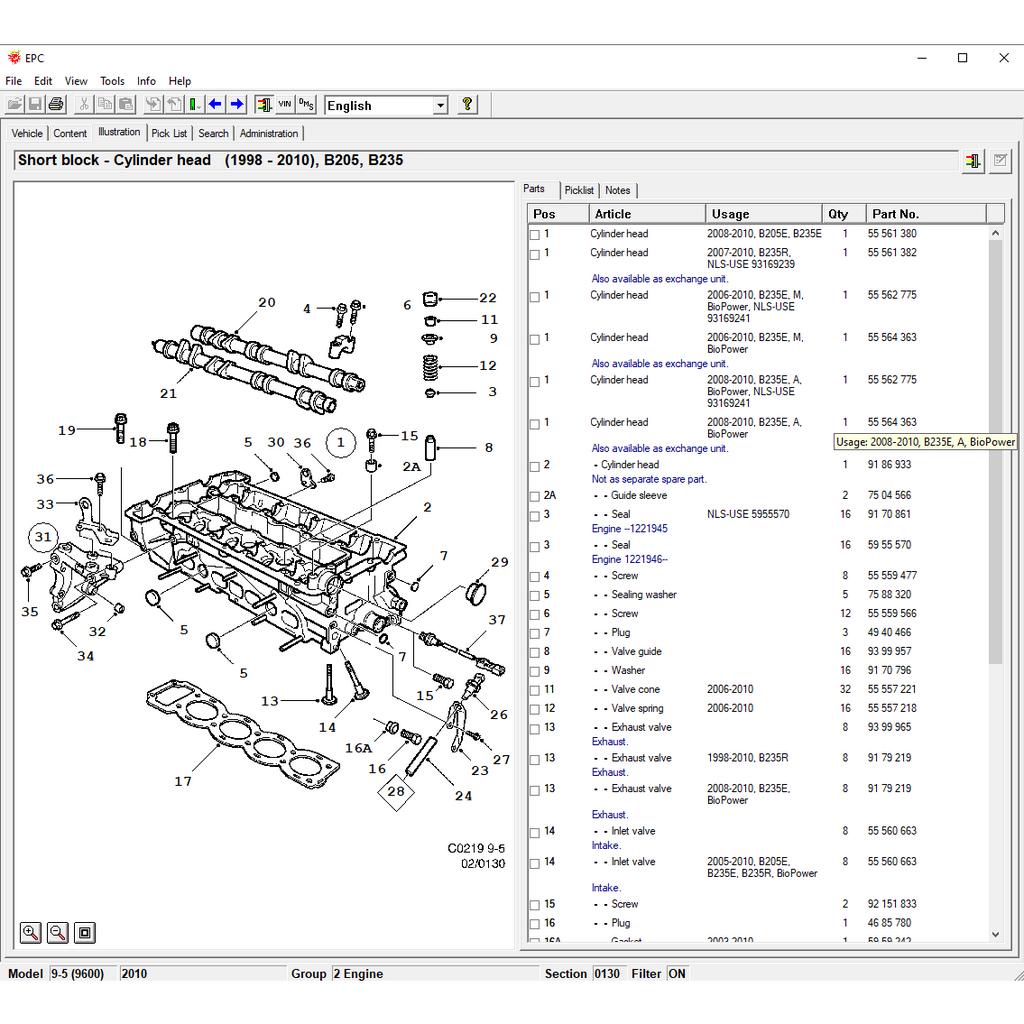The height and width of the screenshot is (1024, 1024).
Task: Zoom in on the illustration
Action: 31,932
